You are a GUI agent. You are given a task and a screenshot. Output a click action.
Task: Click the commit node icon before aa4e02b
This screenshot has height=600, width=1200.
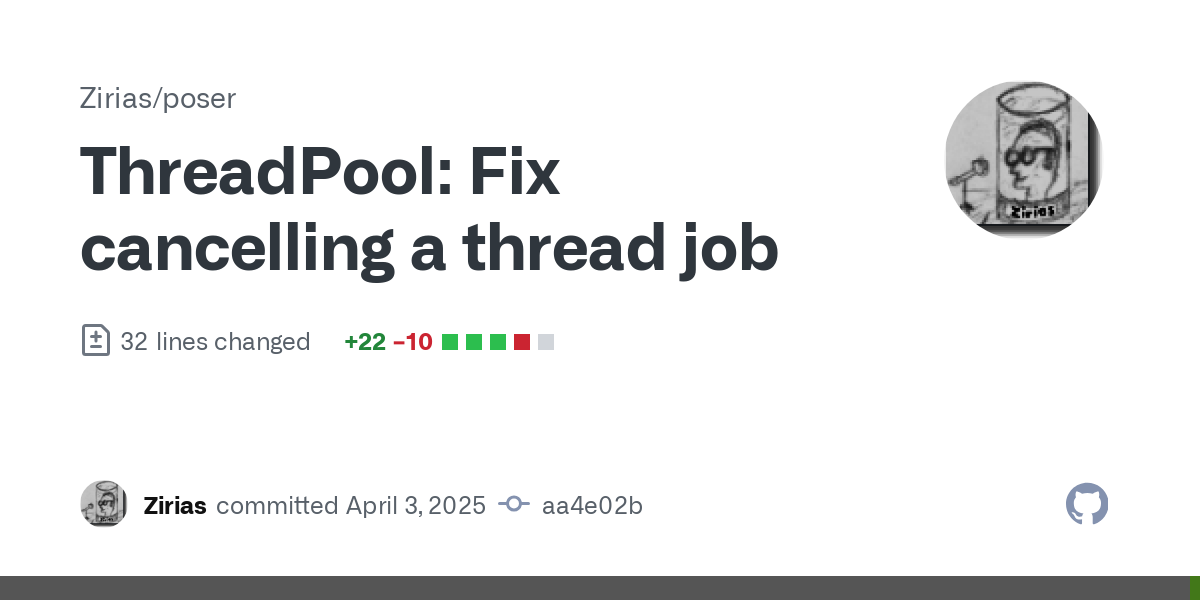coord(514,505)
